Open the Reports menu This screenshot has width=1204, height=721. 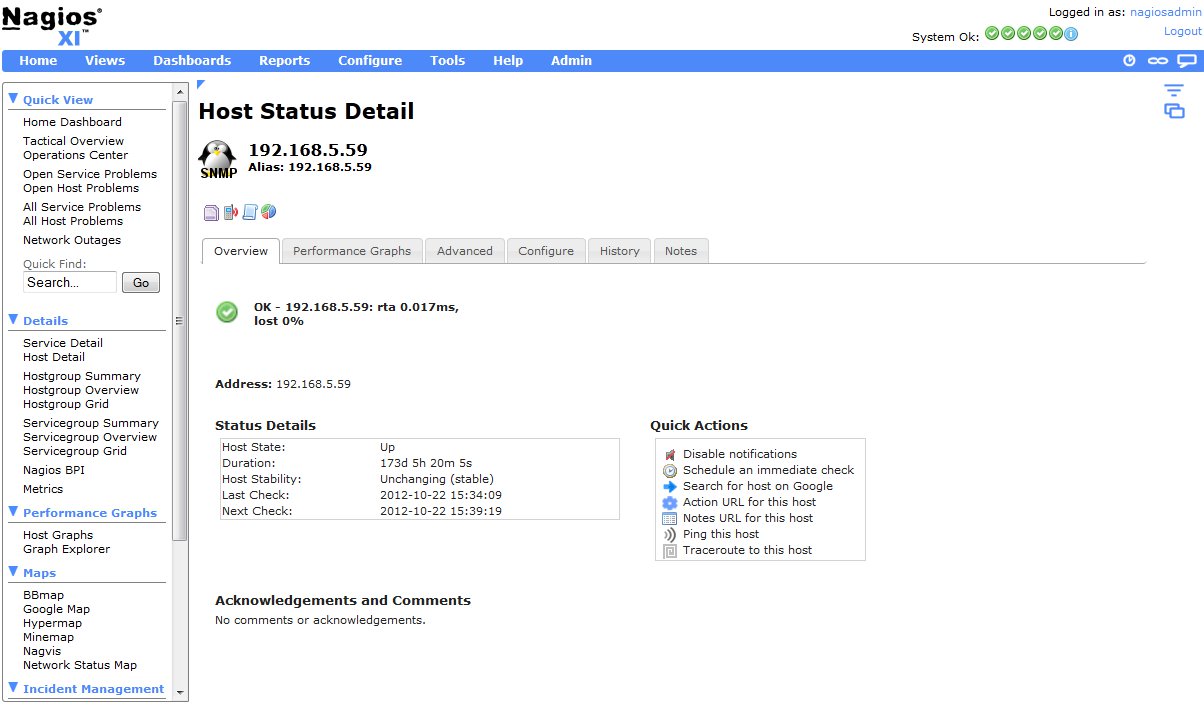coord(285,61)
